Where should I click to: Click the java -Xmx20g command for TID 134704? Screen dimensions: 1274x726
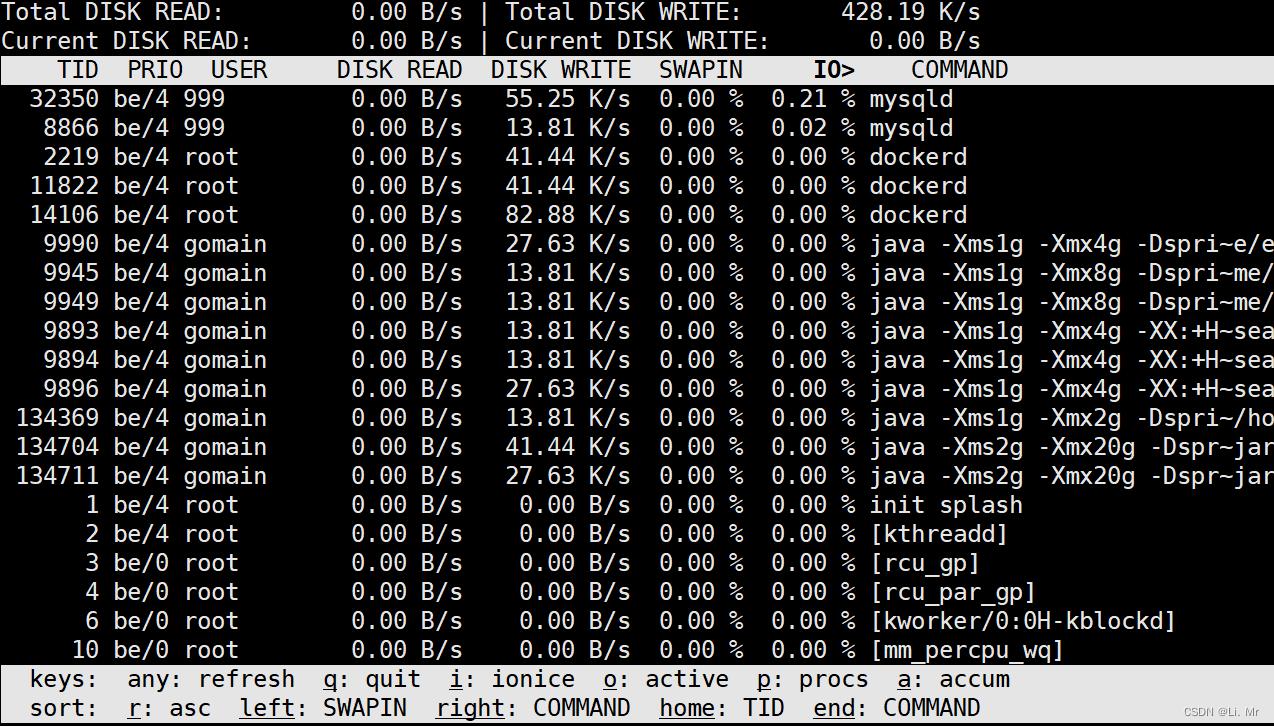point(1071,447)
